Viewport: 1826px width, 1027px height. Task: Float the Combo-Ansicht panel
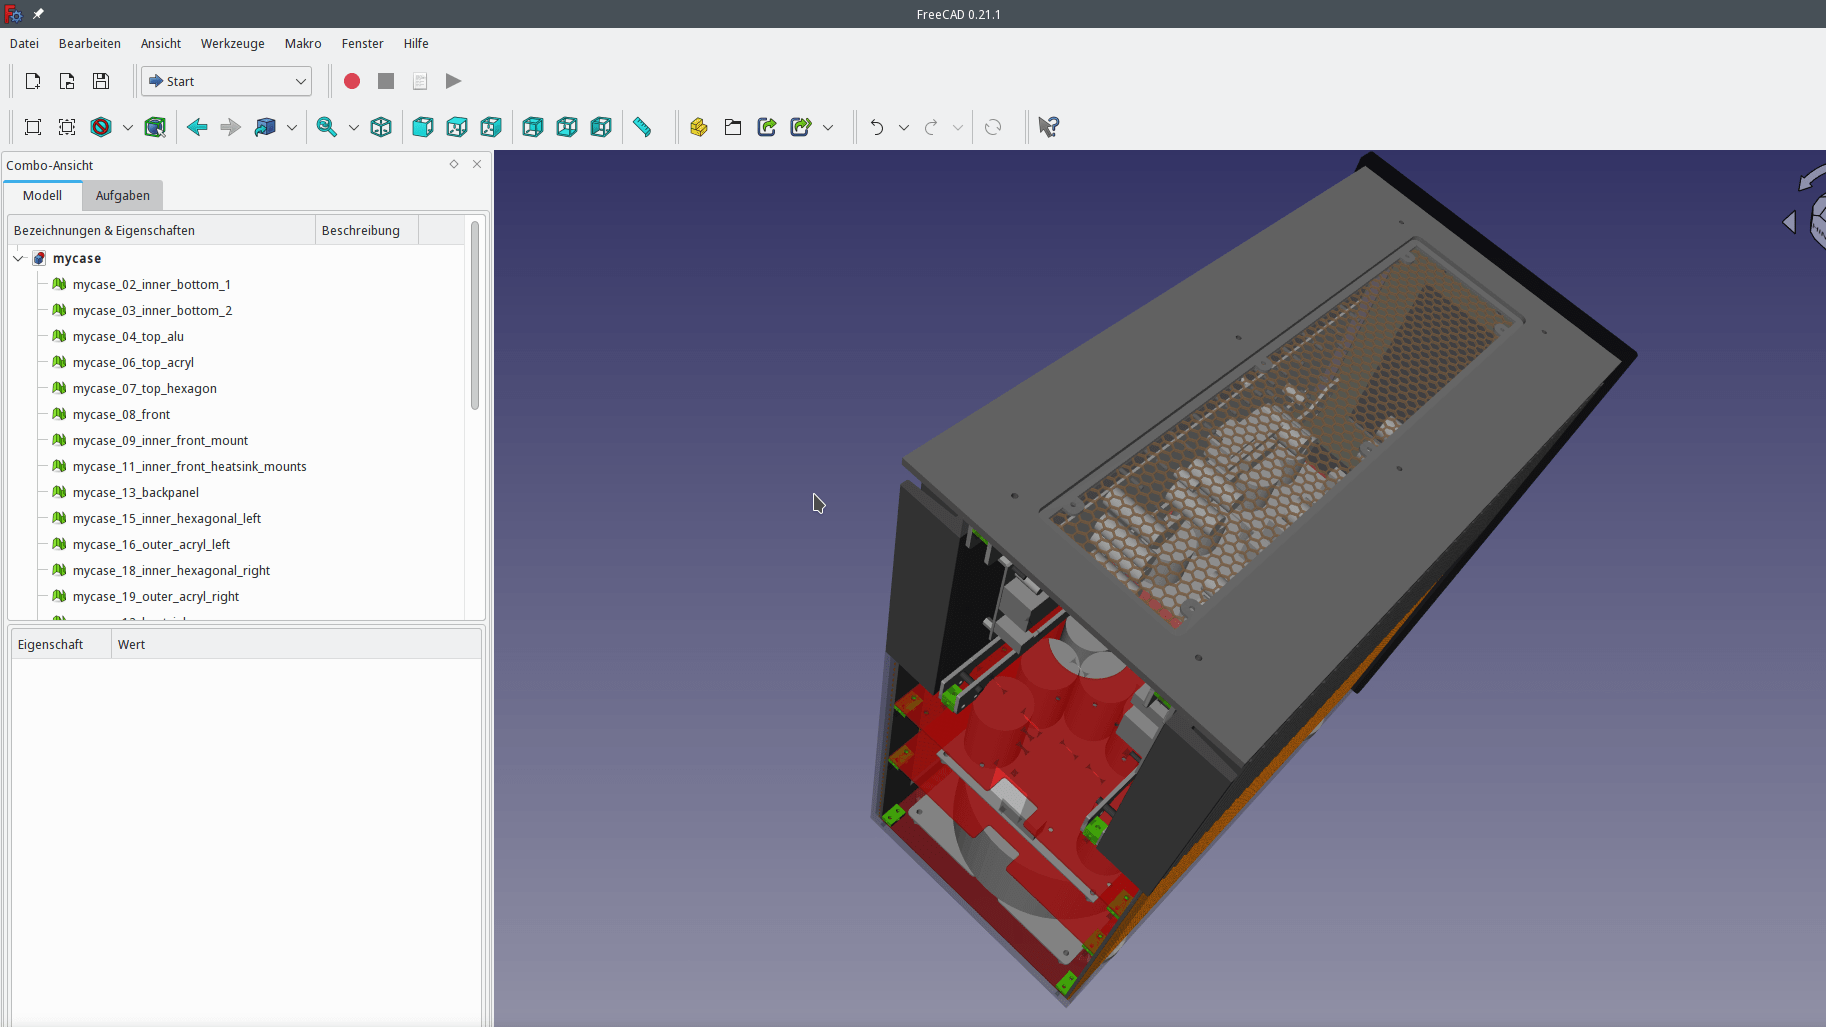pyautogui.click(x=454, y=164)
